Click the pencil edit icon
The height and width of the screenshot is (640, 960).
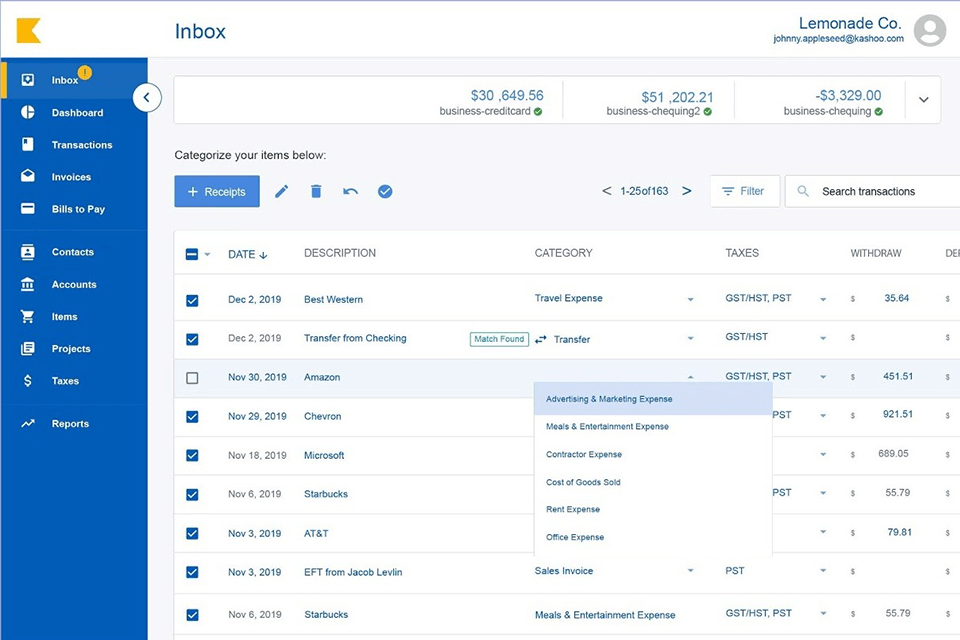tap(282, 192)
